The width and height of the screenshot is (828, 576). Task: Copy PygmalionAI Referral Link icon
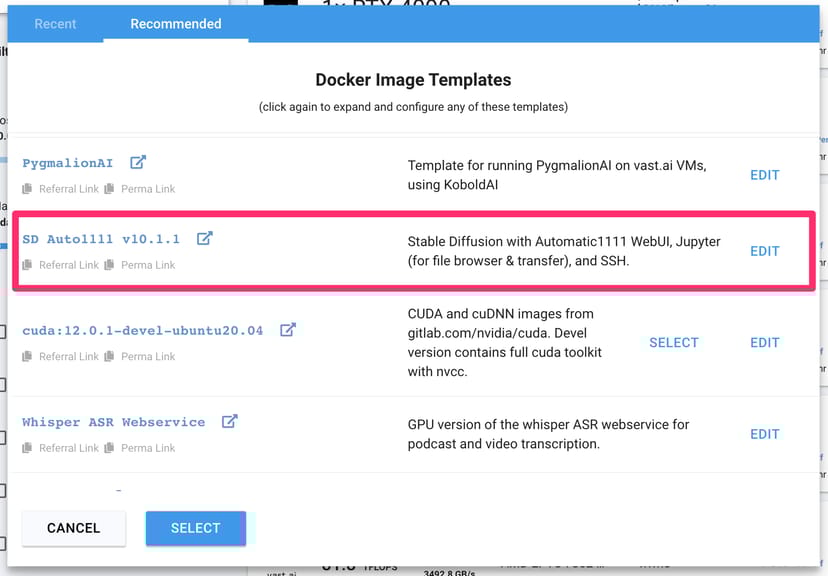tap(28, 189)
